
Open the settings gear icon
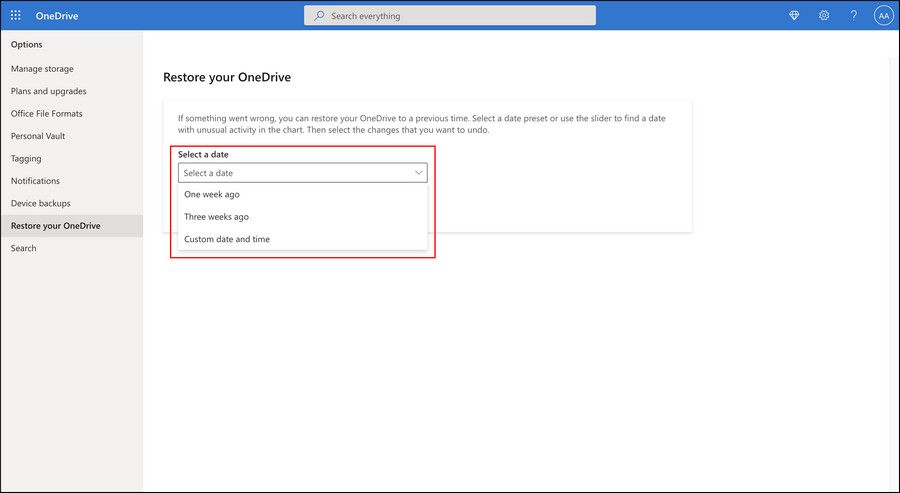(824, 15)
